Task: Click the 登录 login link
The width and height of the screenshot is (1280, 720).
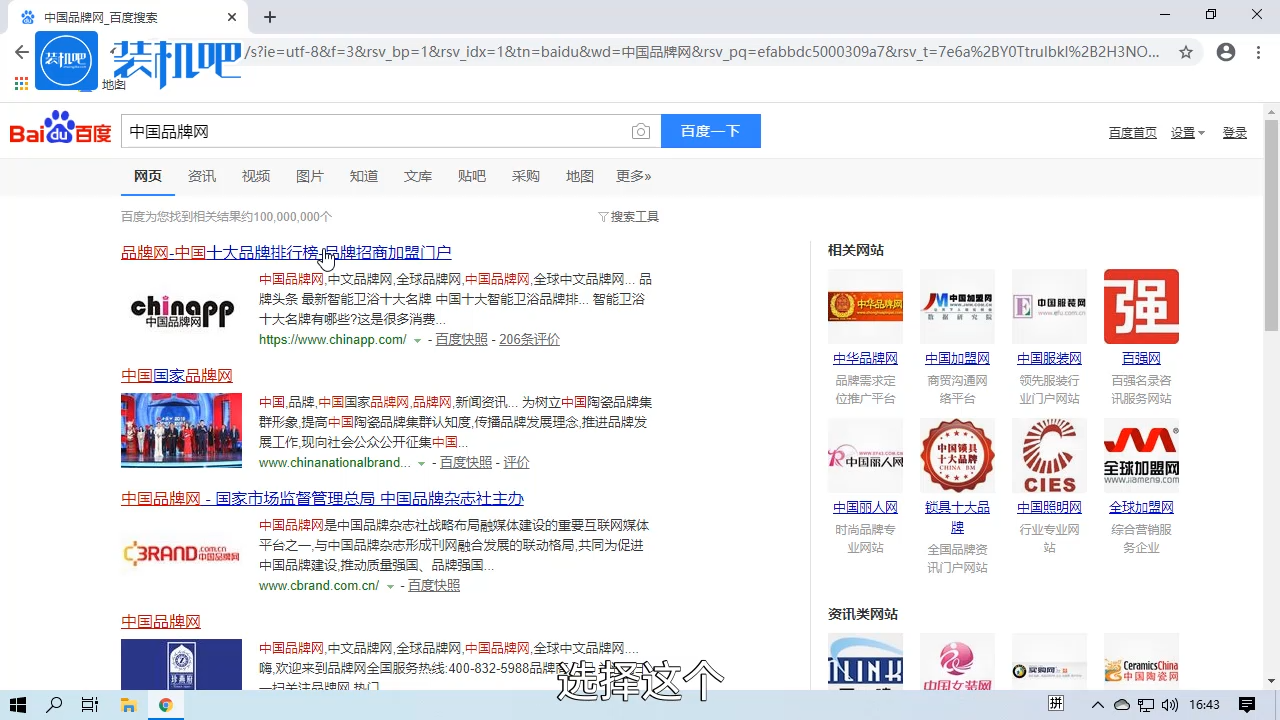Action: pyautogui.click(x=1234, y=131)
